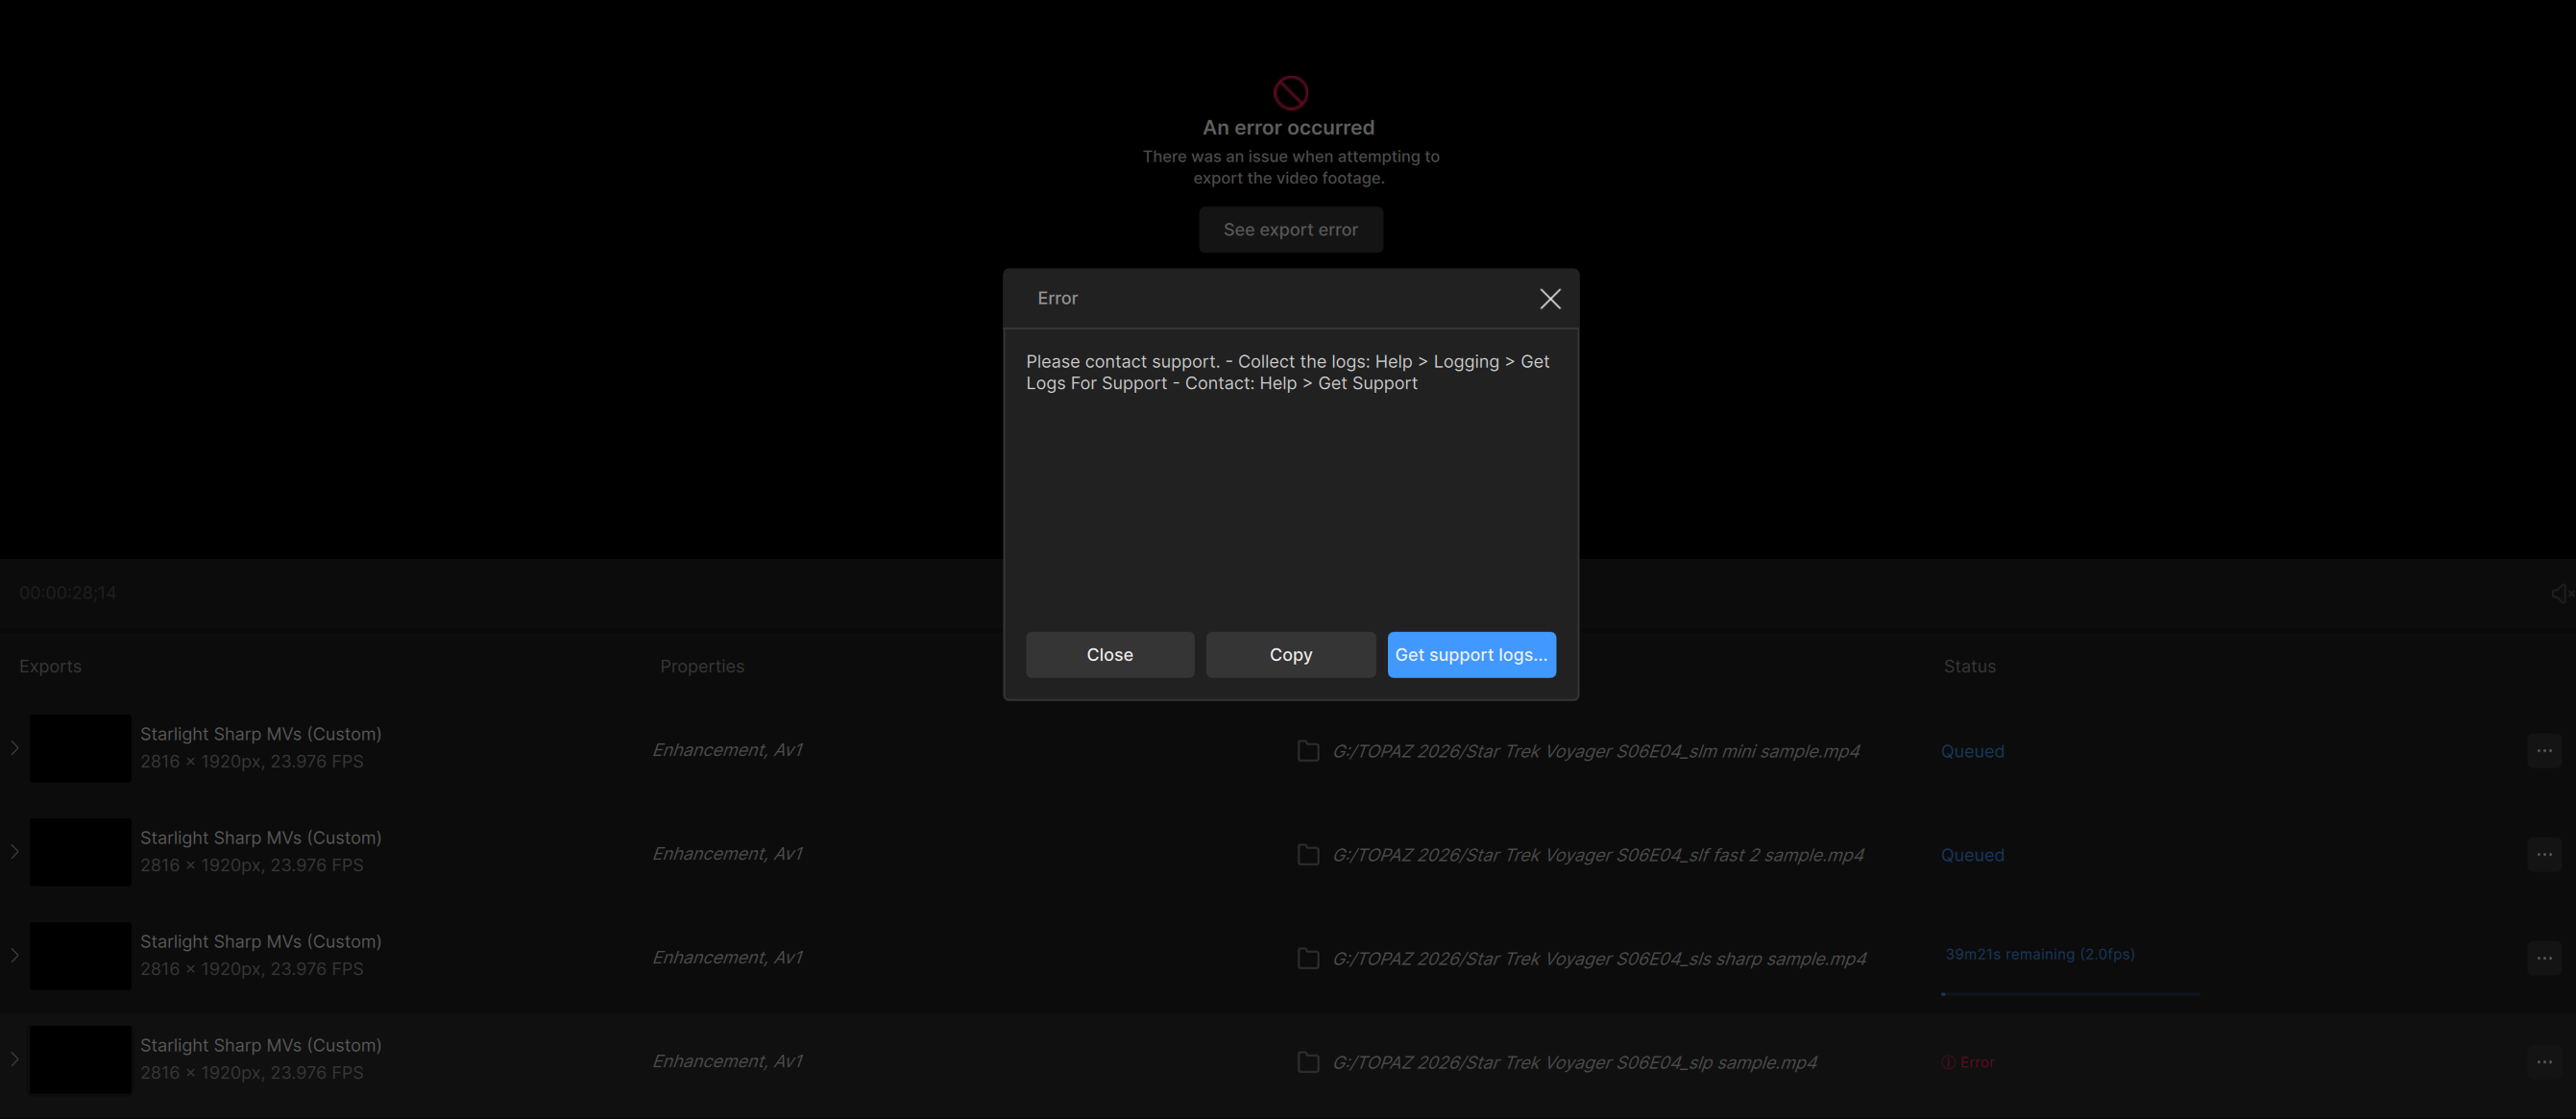Click the Close button in Error dialog

pos(1109,655)
